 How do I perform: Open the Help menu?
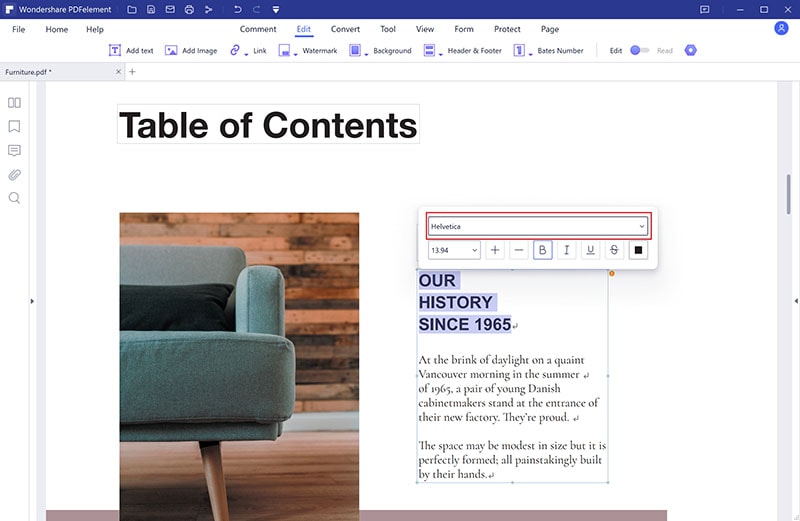pyautogui.click(x=95, y=29)
